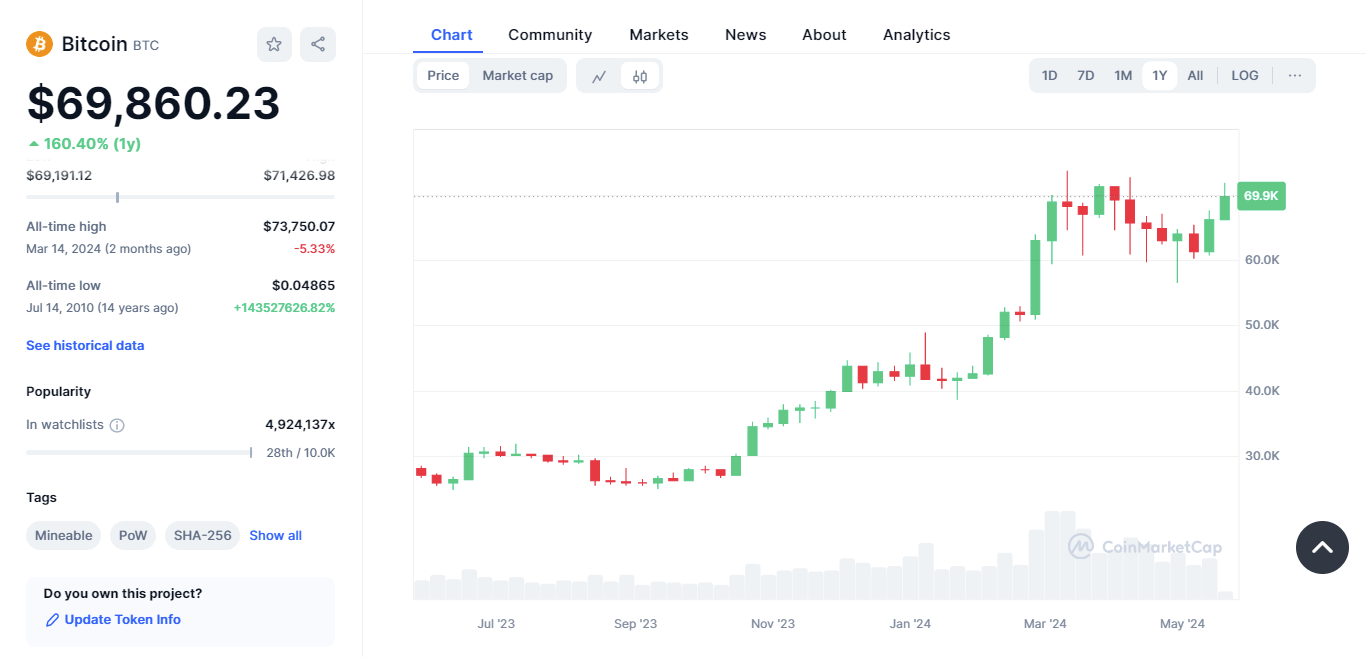The height and width of the screenshot is (657, 1366).
Task: Toggle the Market cap chart mode
Action: pyautogui.click(x=517, y=76)
